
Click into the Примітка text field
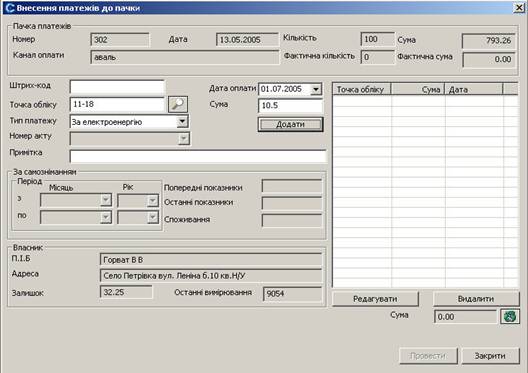(x=198, y=156)
